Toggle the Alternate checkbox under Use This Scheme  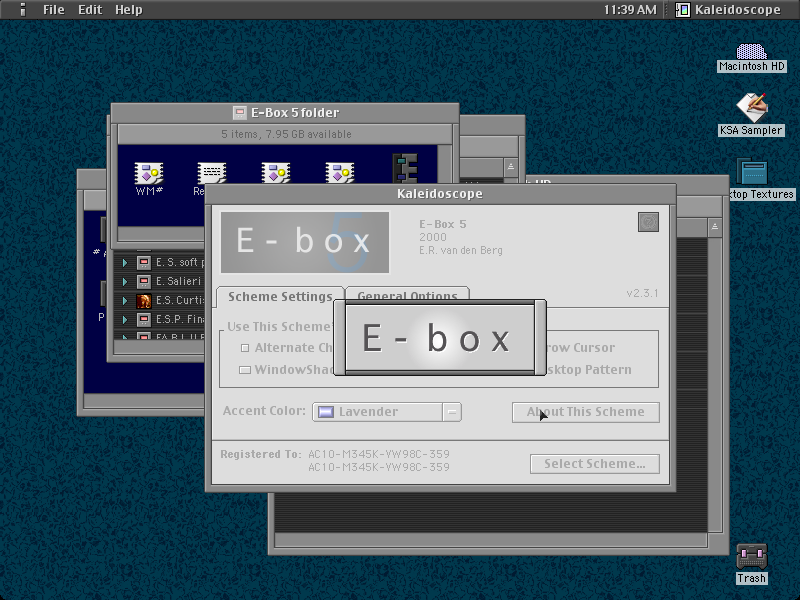pyautogui.click(x=245, y=348)
